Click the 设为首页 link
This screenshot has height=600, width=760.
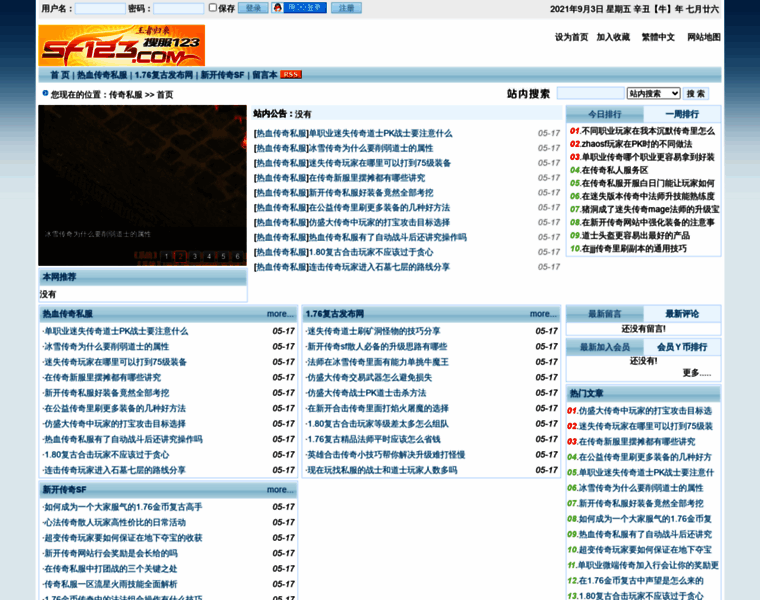tap(571, 37)
